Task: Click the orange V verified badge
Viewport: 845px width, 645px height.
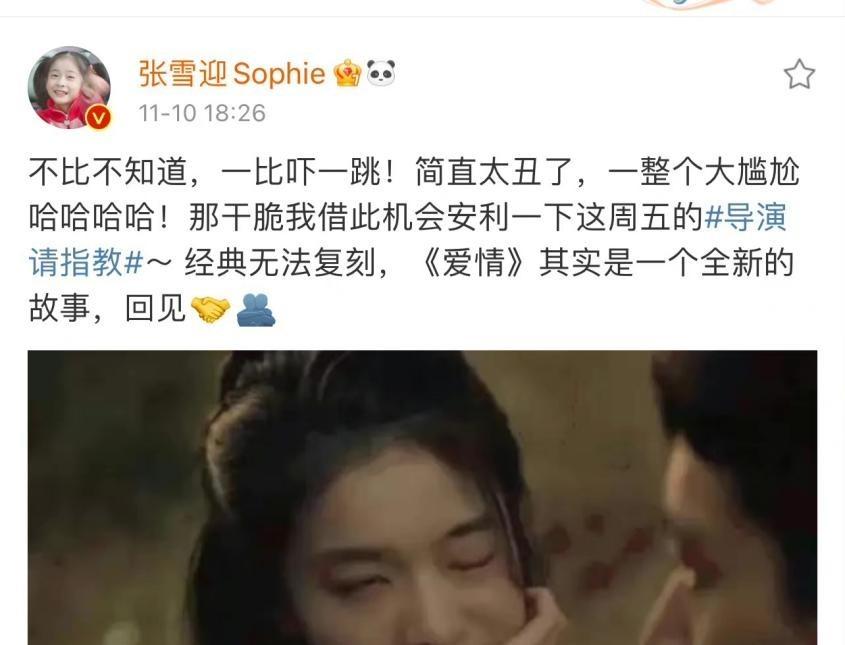Action: click(99, 117)
